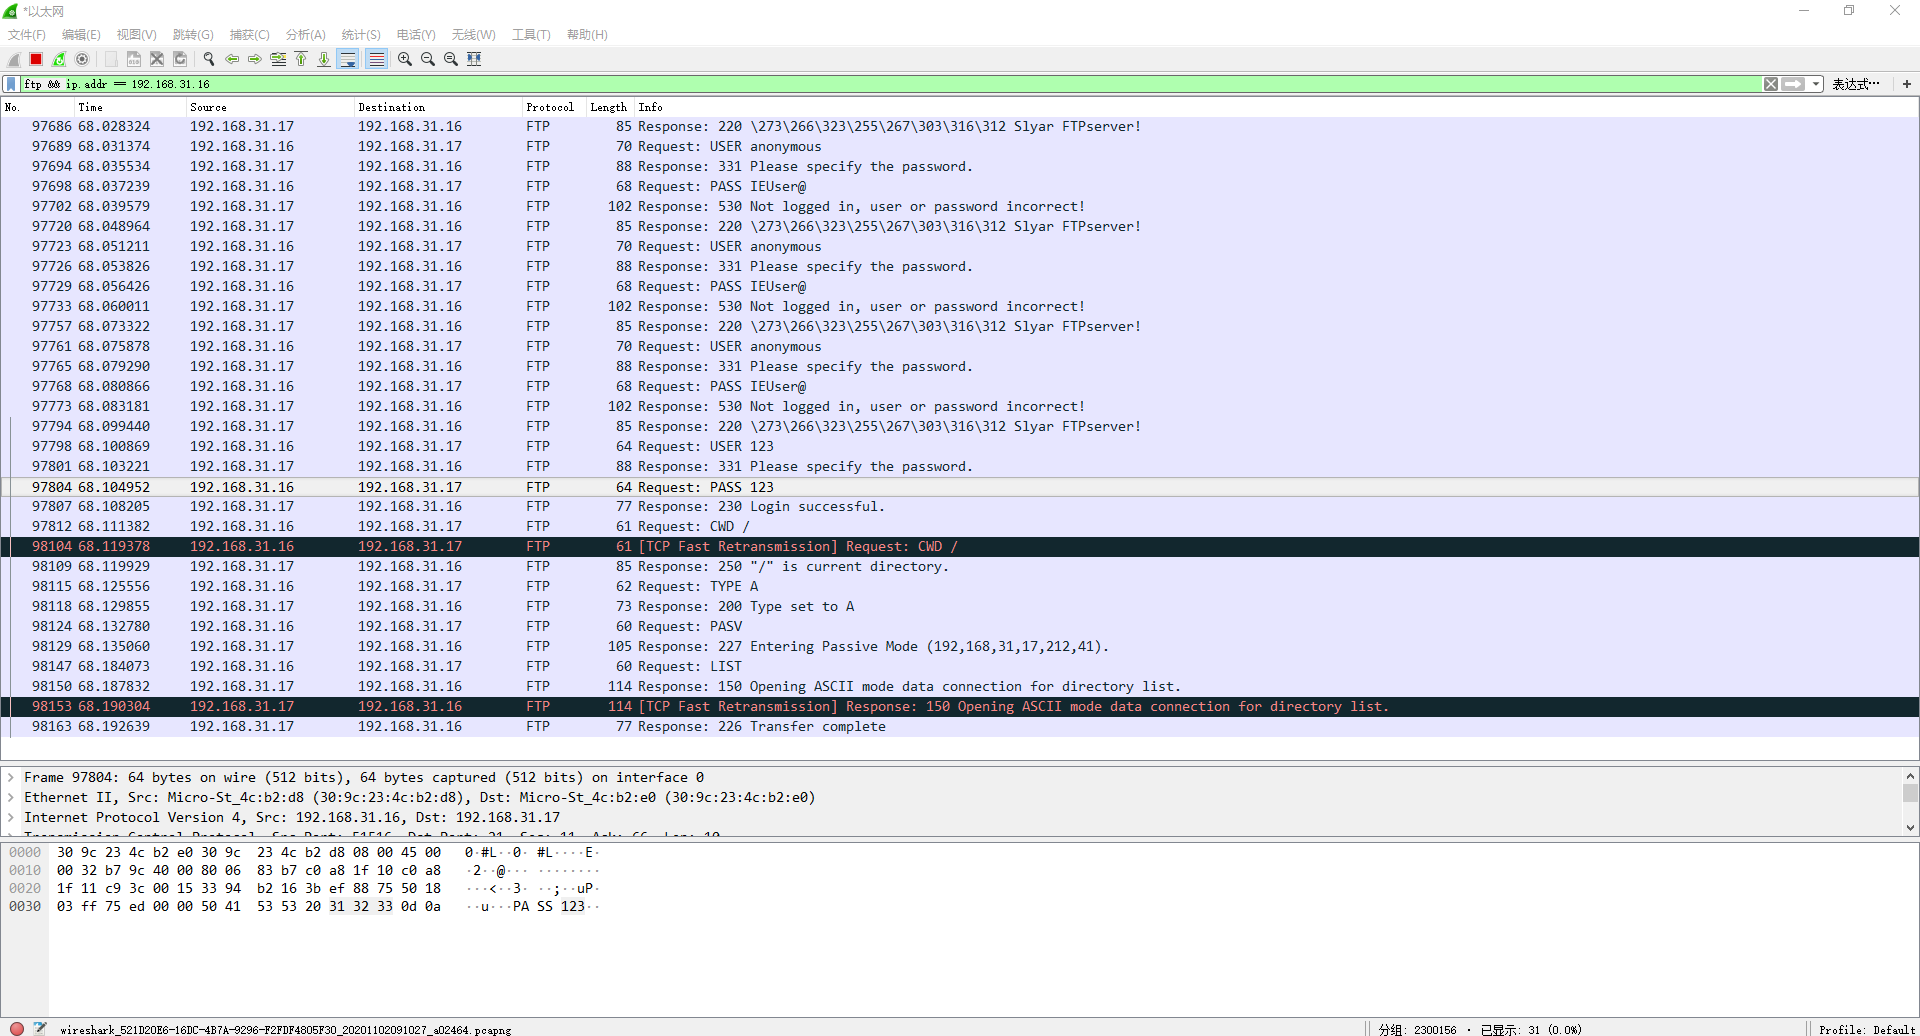Viewport: 1920px width, 1036px height.
Task: Select packet 98129 Entering Passive Mode row
Action: click(x=959, y=647)
